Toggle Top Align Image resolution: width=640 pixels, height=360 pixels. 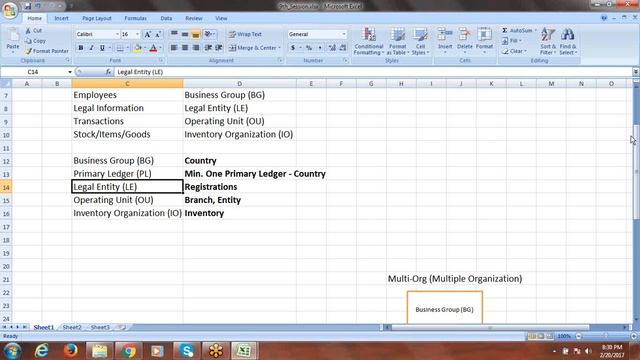pyautogui.click(x=174, y=34)
